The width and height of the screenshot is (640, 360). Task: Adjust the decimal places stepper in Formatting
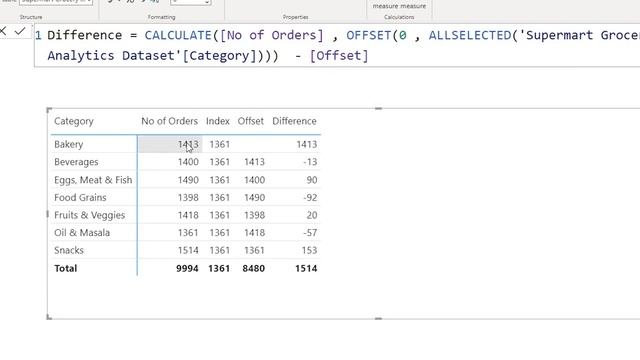coord(191,2)
